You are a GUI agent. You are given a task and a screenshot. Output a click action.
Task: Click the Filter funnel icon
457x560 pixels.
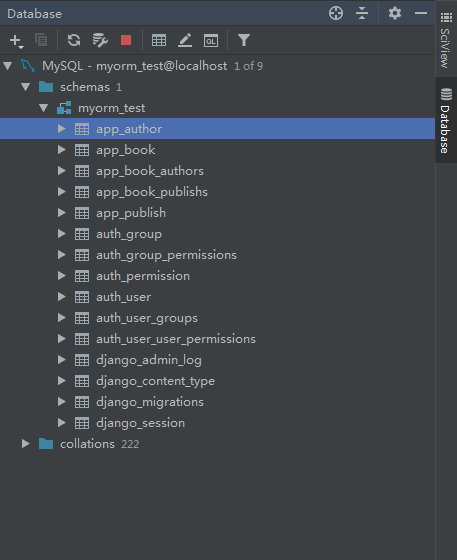coord(244,40)
